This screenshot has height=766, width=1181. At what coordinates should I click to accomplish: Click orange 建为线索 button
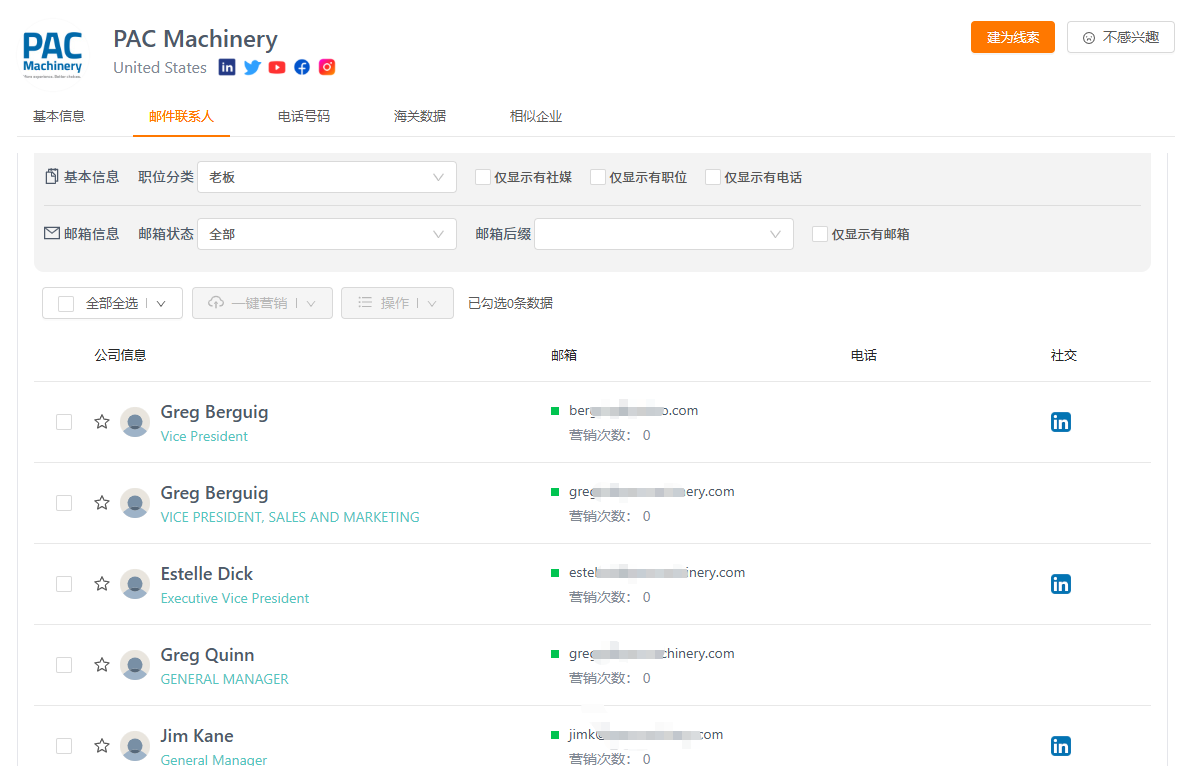click(x=1012, y=37)
